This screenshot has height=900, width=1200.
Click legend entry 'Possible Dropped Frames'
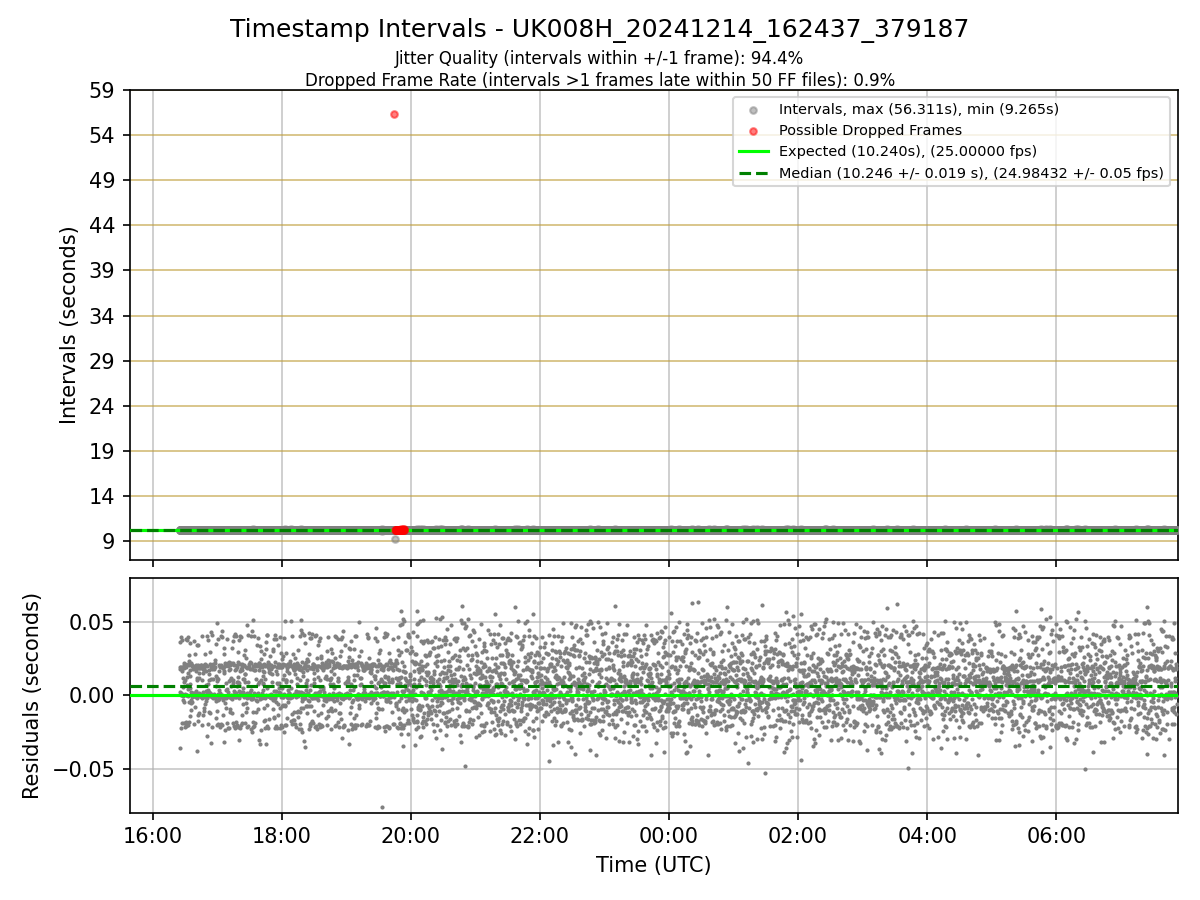(x=870, y=130)
